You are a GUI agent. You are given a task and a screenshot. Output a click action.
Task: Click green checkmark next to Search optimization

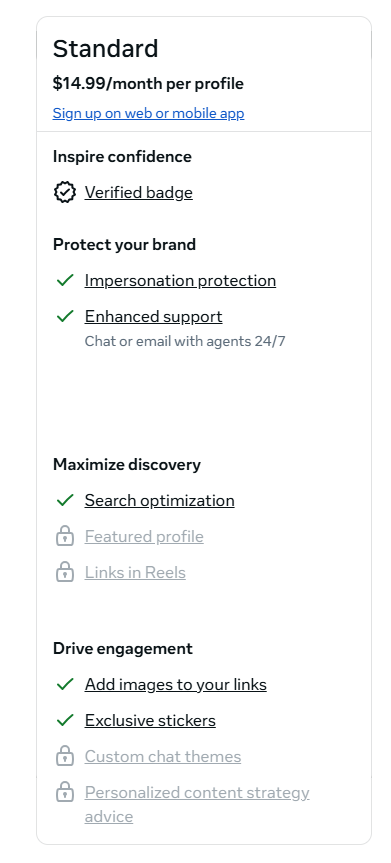[x=65, y=500]
